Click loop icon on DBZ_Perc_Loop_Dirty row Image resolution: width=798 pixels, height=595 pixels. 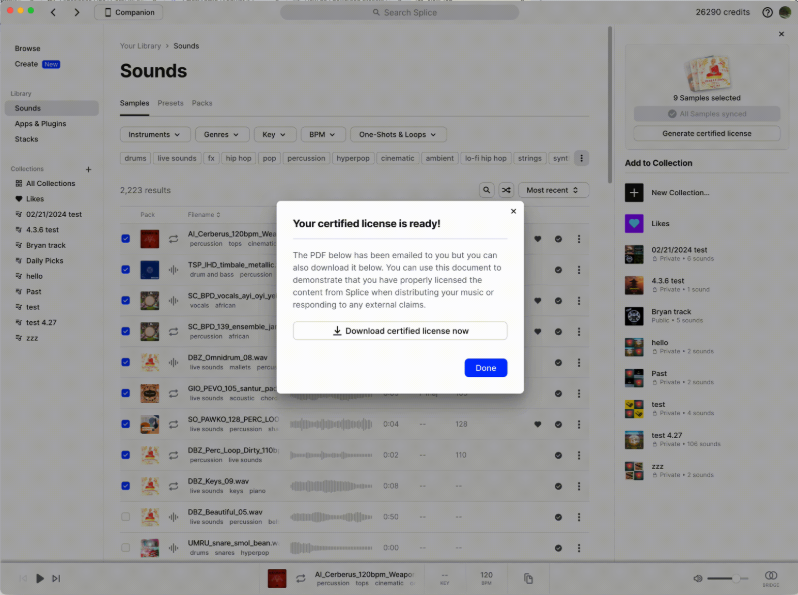click(174, 455)
